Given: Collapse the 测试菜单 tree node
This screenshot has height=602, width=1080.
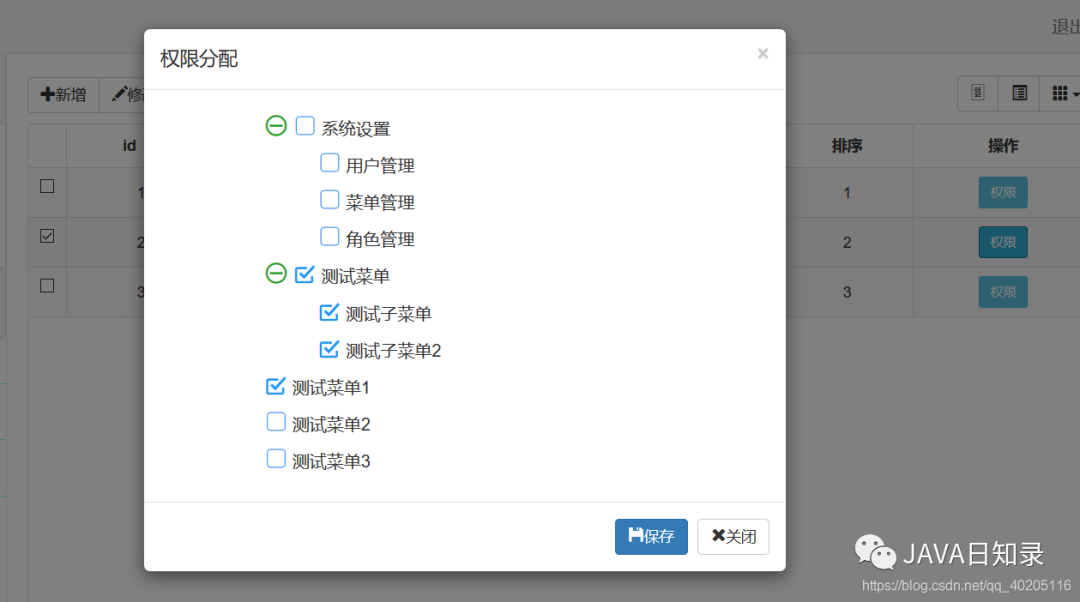Looking at the screenshot, I should 276,273.
